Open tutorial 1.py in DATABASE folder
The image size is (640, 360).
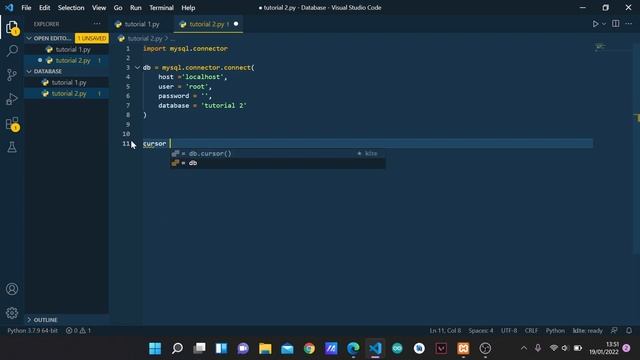click(67, 82)
